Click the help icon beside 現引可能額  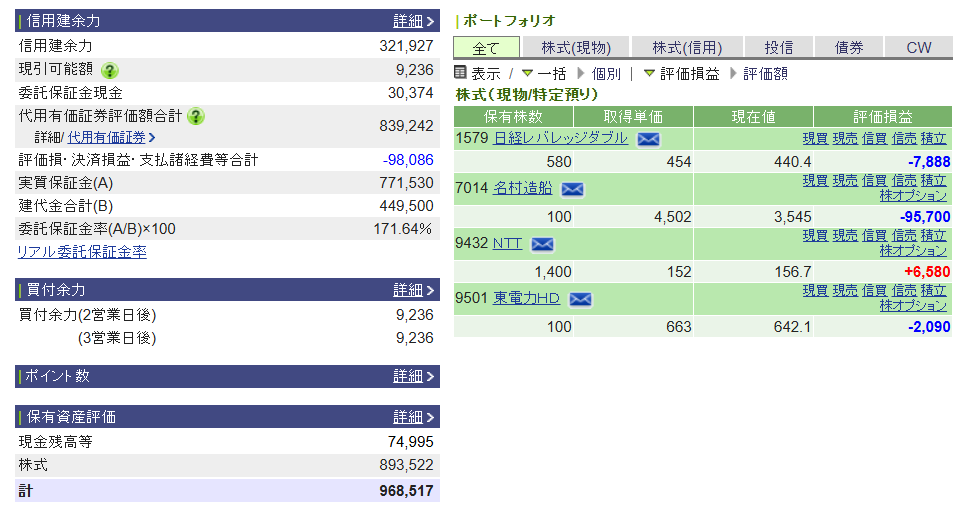point(110,70)
